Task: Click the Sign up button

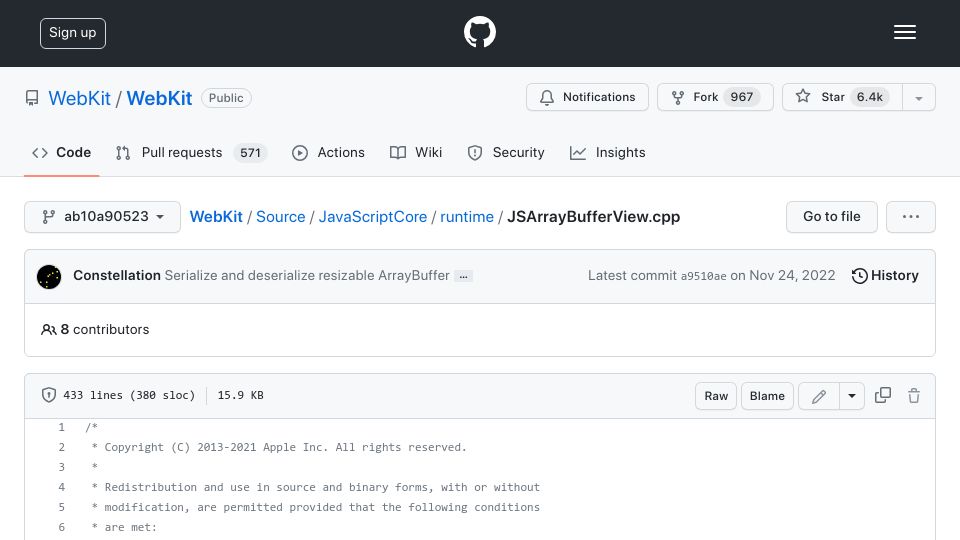Action: 73,33
